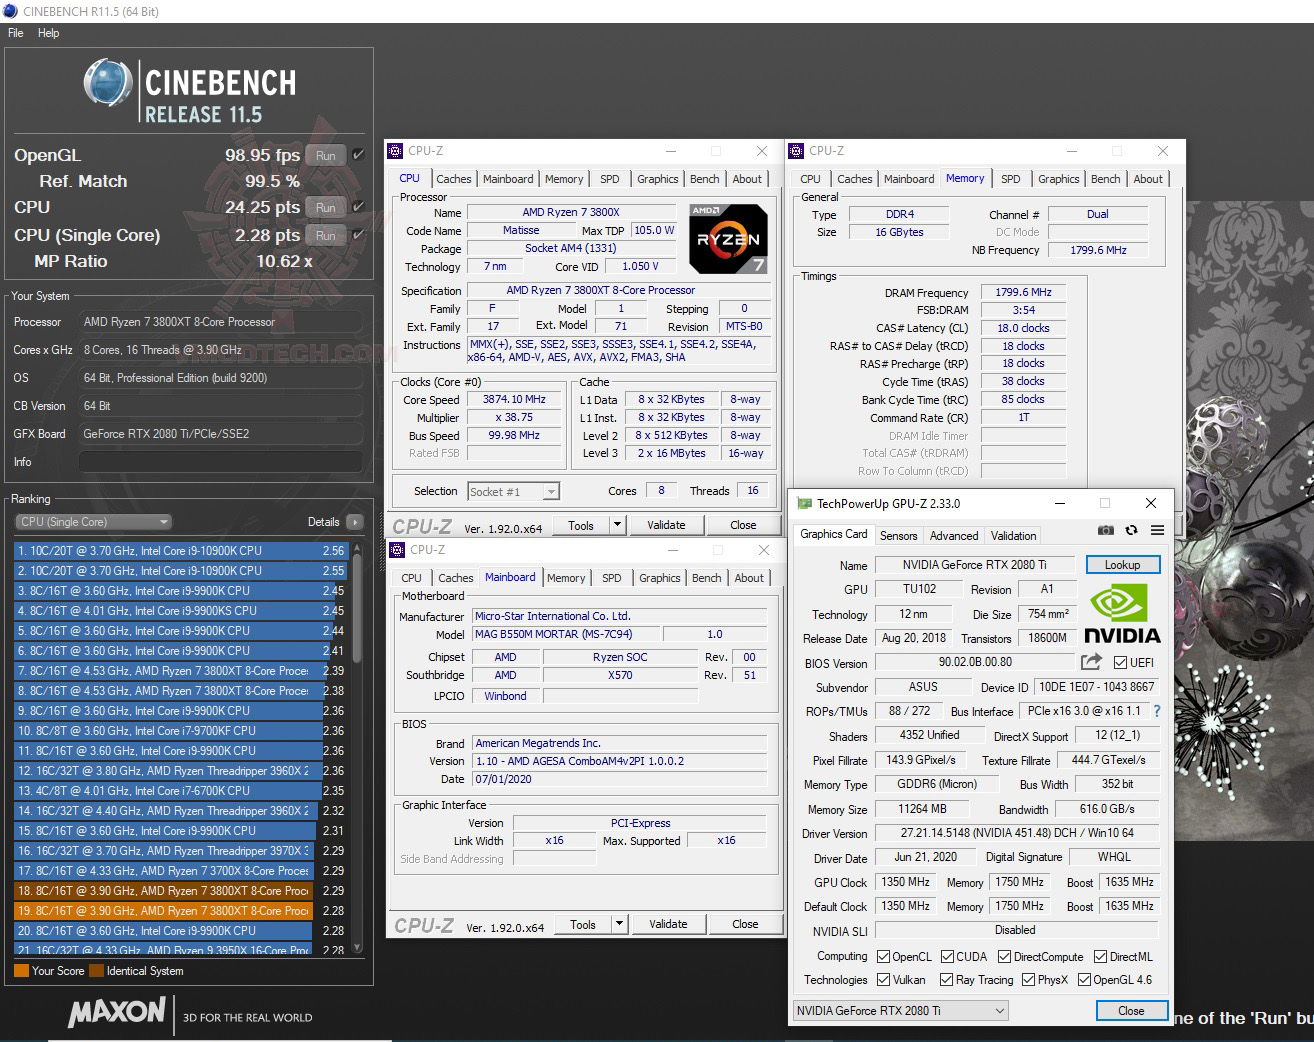Open the CPU (Single Core) ranking dropdown
The width and height of the screenshot is (1314, 1042).
[x=94, y=522]
